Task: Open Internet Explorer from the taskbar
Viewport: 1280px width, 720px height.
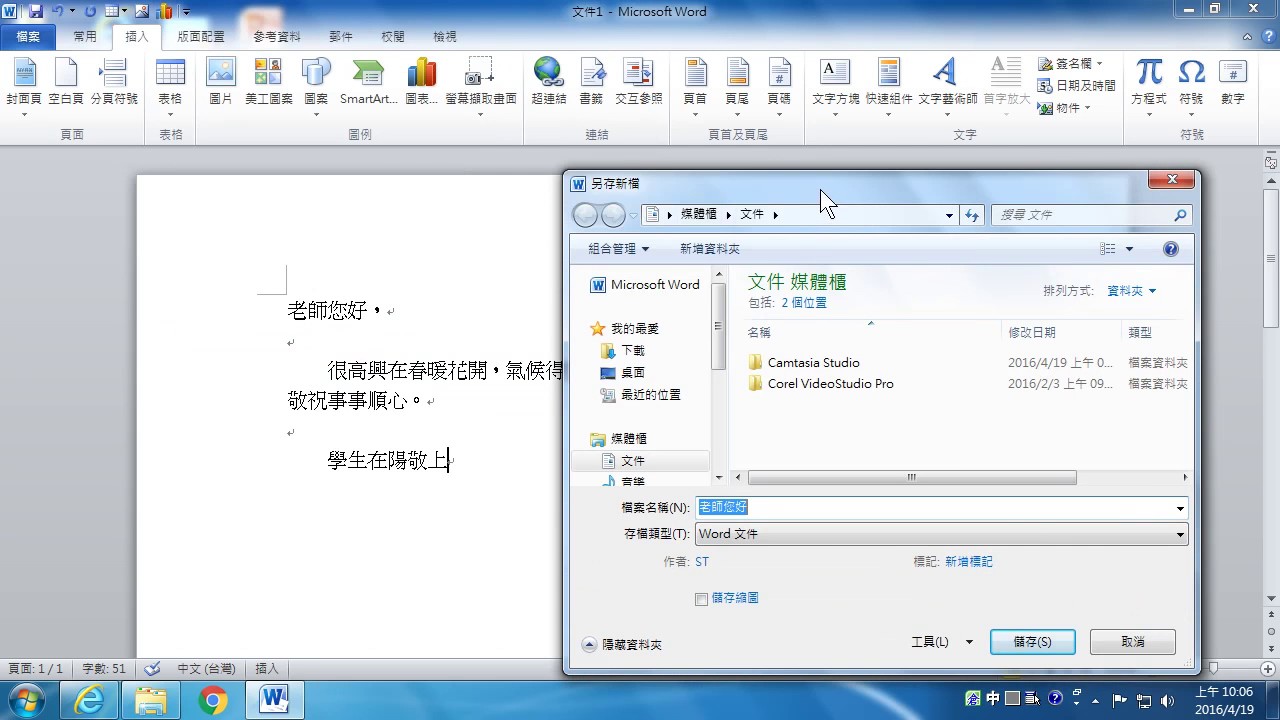Action: coord(89,700)
